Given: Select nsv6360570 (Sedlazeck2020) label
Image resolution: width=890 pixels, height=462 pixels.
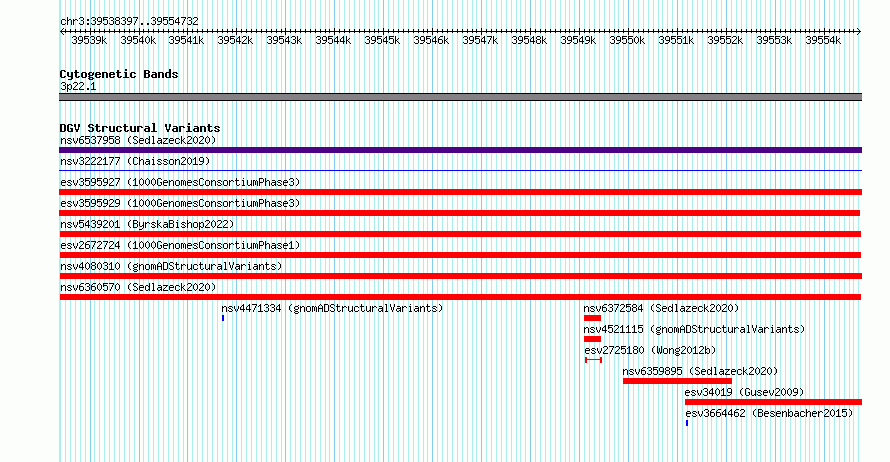Looking at the screenshot, I should (138, 287).
